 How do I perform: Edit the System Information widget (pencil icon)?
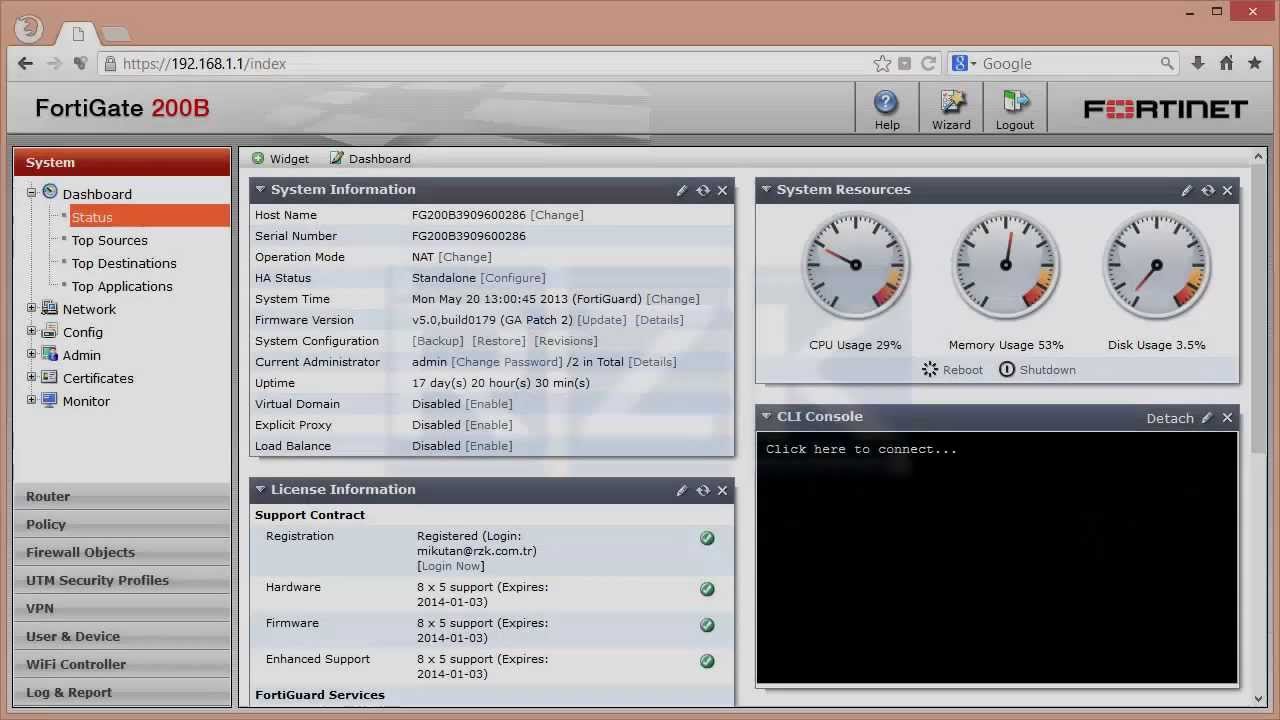[682, 190]
